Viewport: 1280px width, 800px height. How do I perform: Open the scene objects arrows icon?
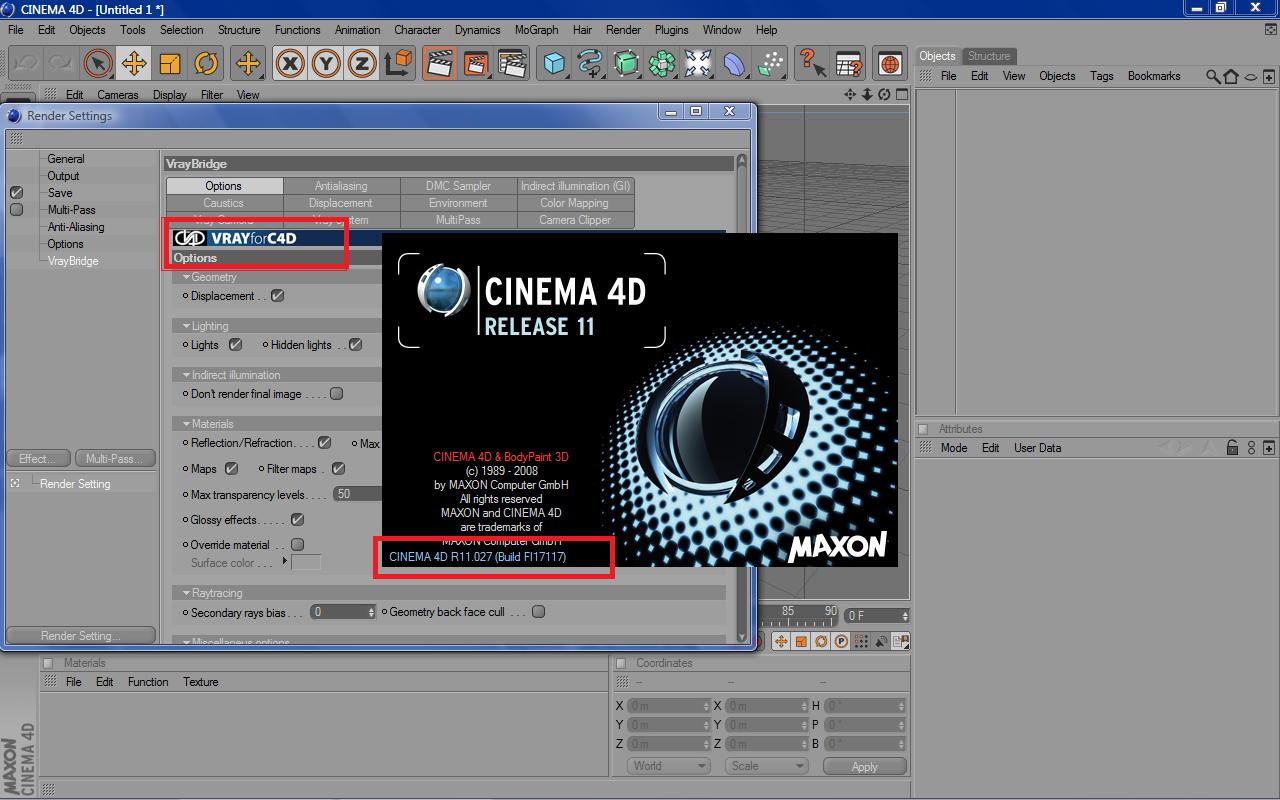click(698, 64)
